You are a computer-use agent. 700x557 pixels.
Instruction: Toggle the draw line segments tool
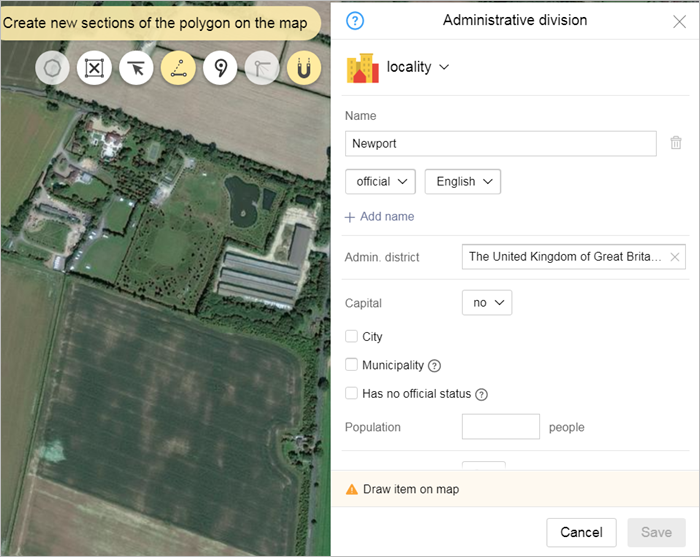[178, 68]
